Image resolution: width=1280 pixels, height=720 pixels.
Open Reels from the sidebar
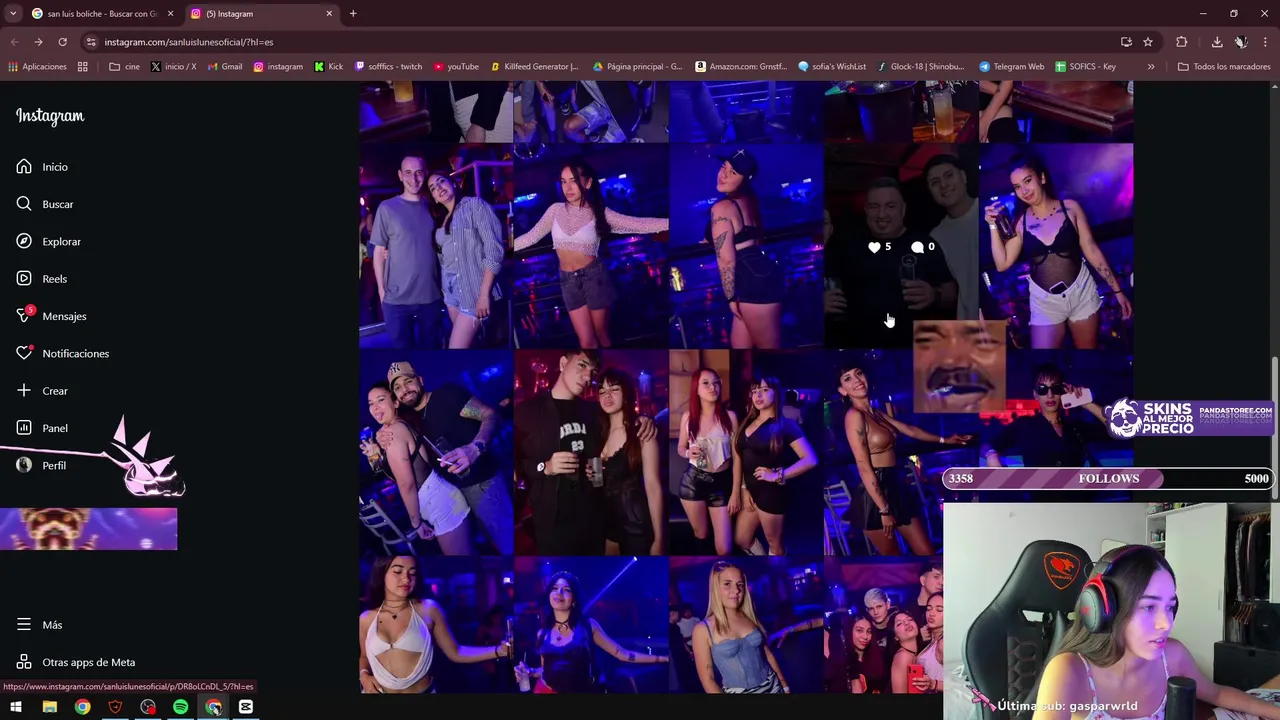click(42, 279)
